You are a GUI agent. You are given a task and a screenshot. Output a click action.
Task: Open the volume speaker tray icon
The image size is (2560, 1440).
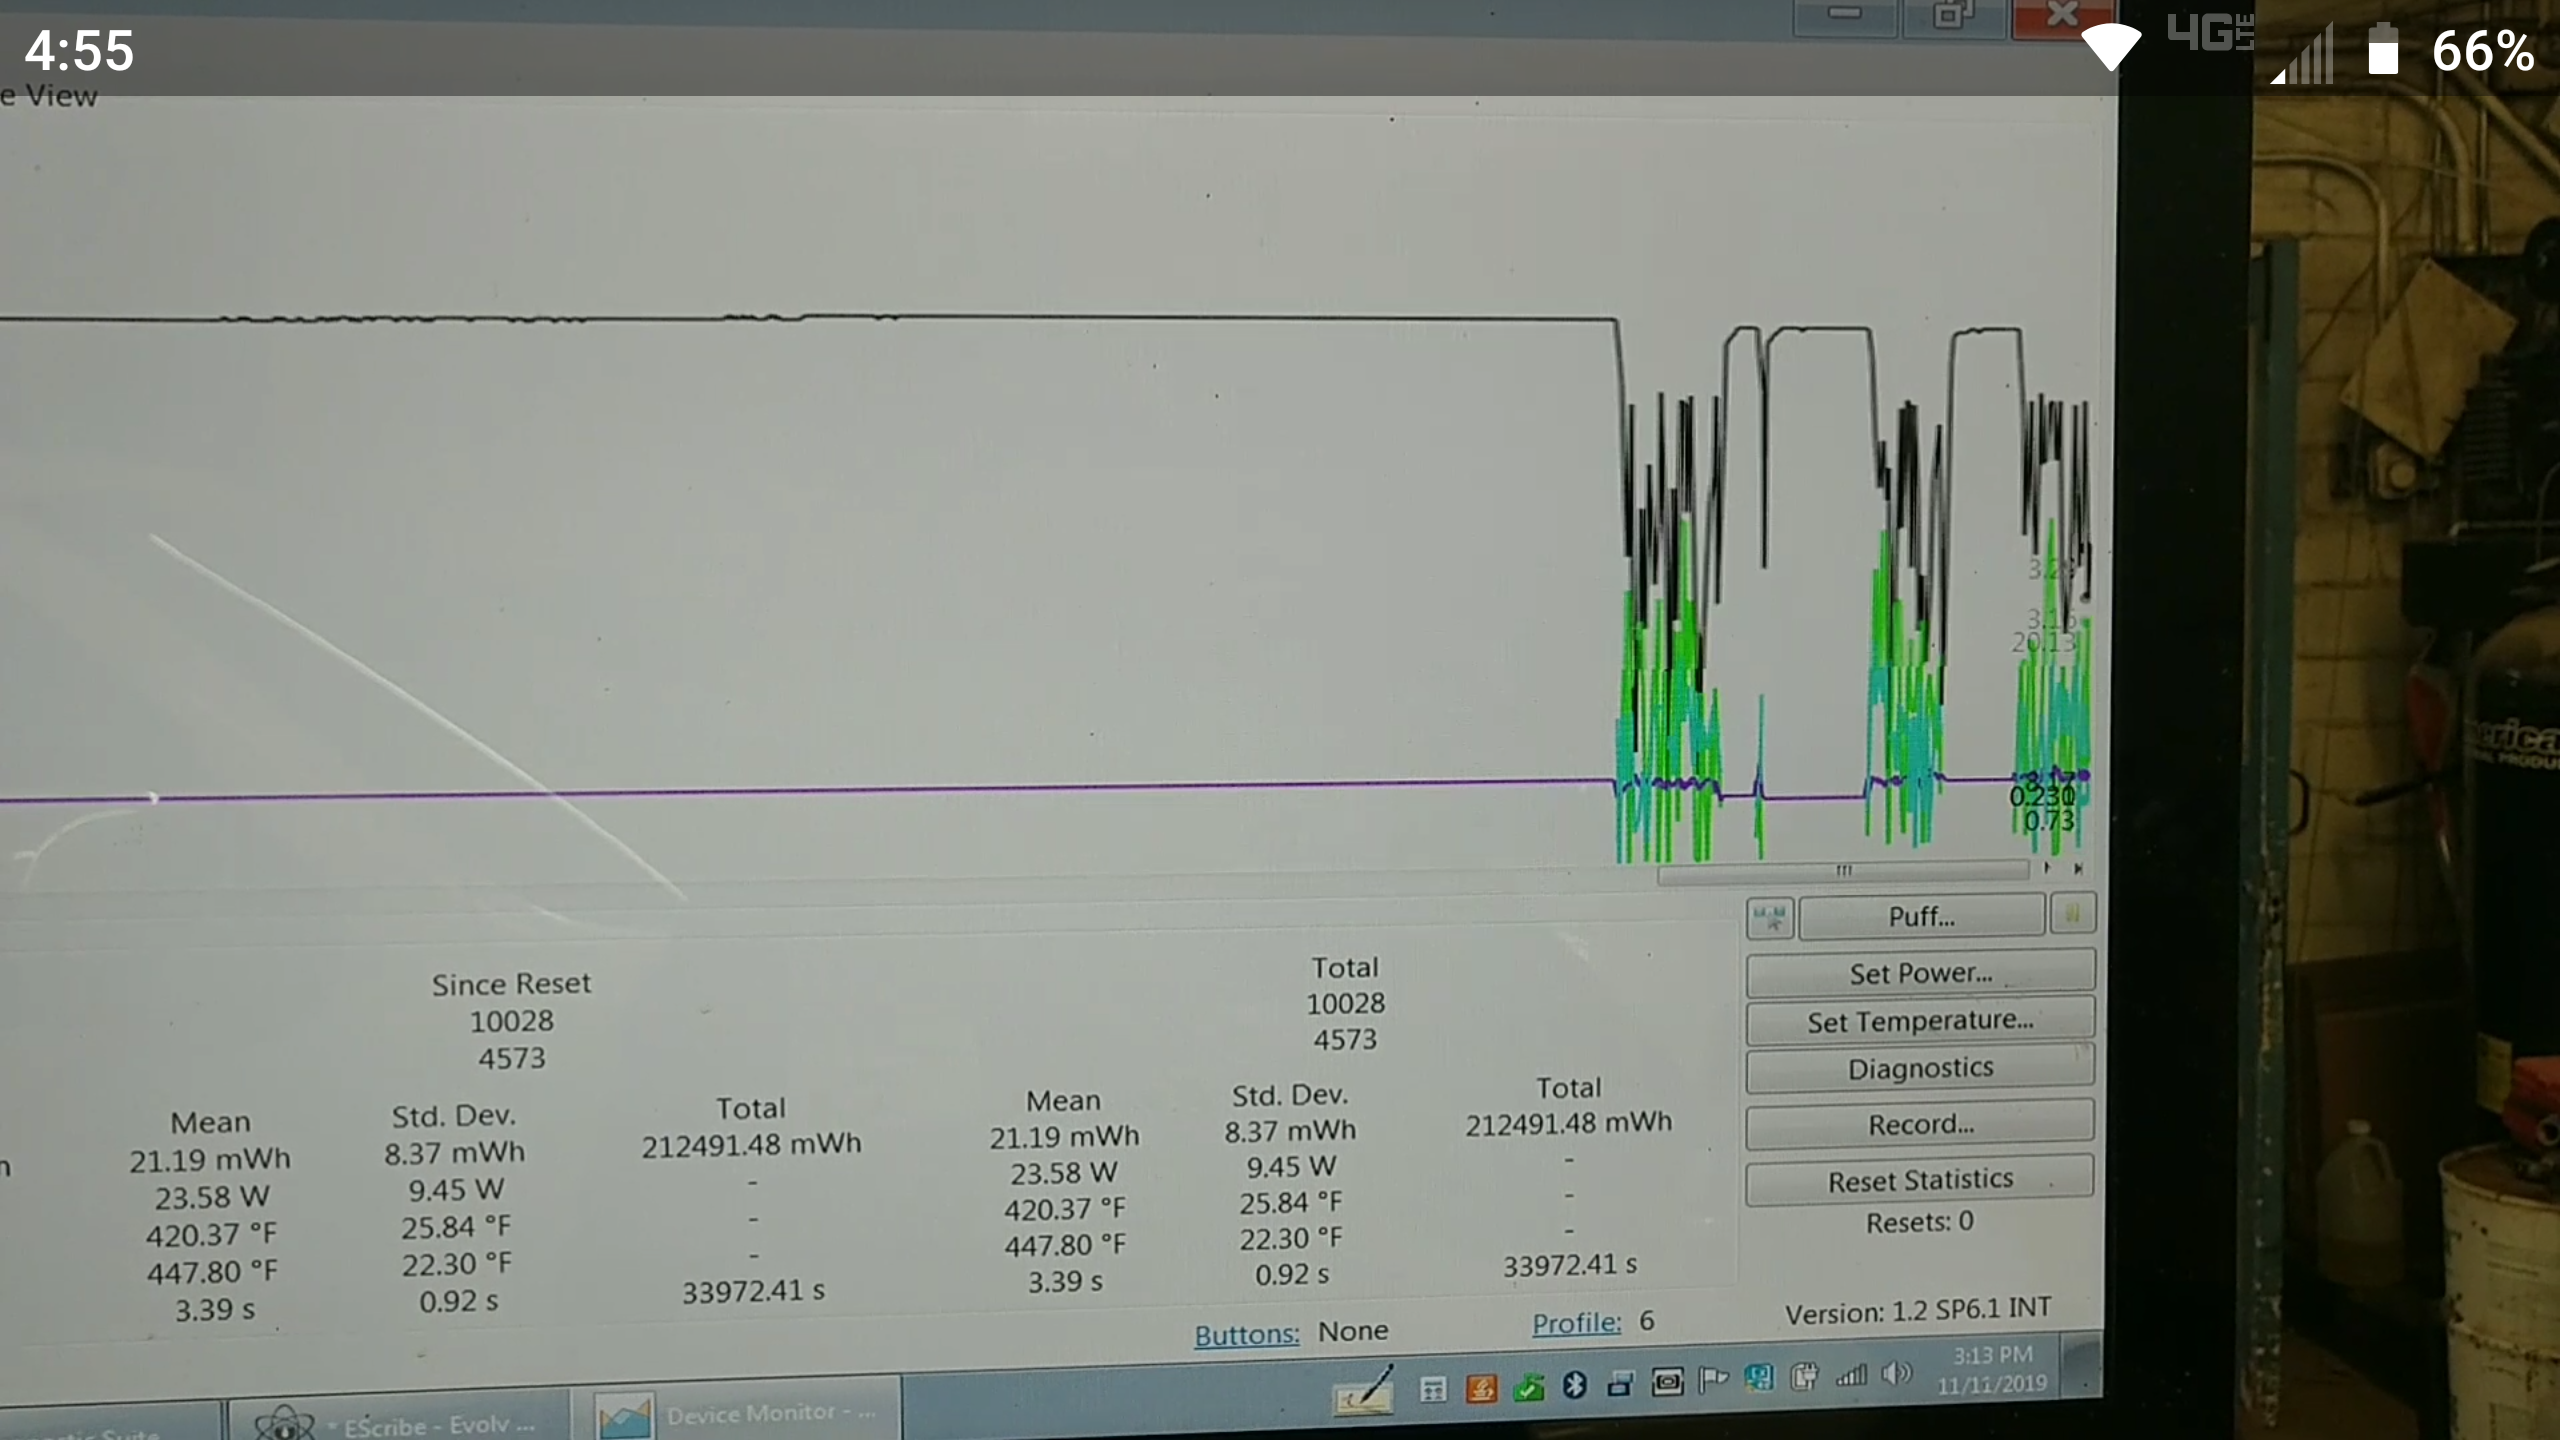[x=1895, y=1374]
